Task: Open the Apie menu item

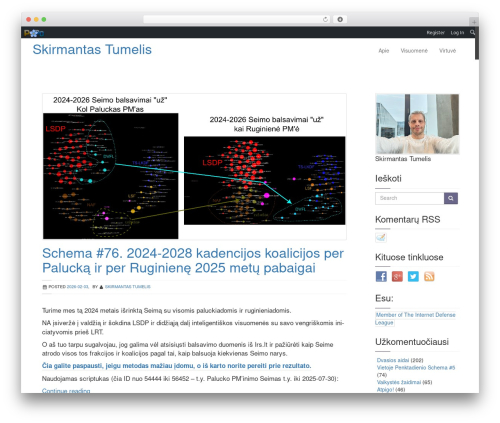Action: coord(384,51)
